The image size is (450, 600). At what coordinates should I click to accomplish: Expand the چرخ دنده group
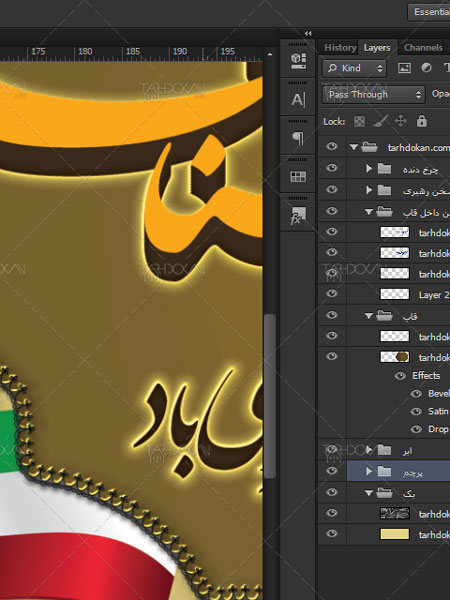368,168
